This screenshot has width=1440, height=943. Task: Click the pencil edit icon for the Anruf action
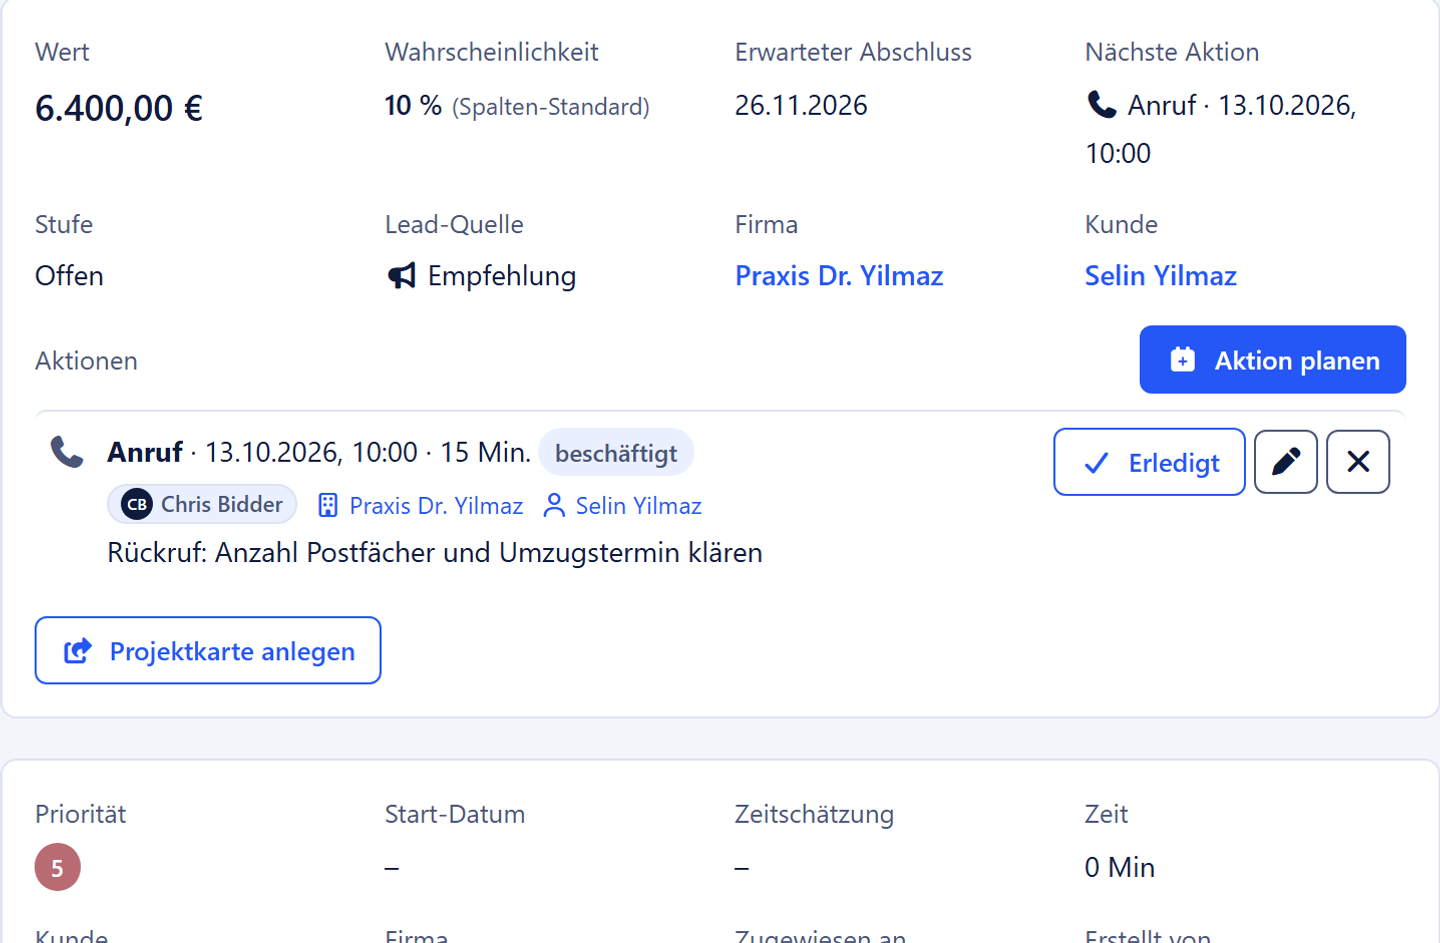1285,462
